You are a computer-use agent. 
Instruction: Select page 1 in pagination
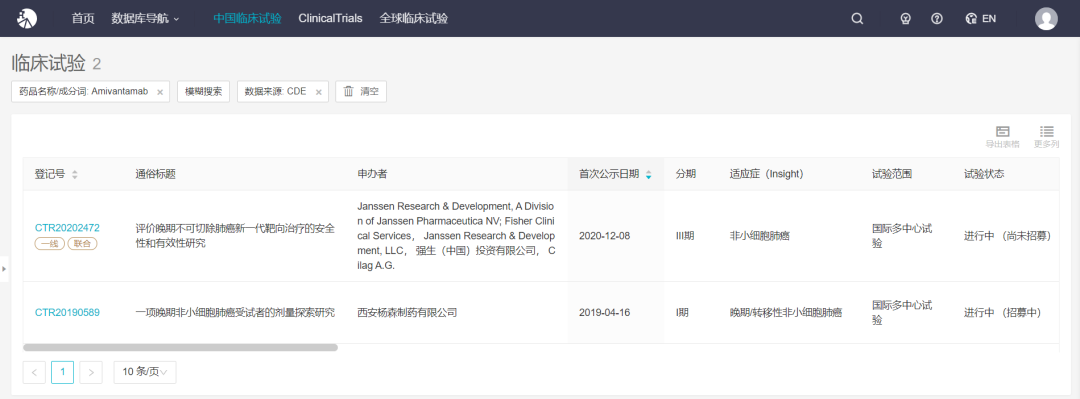click(x=63, y=371)
